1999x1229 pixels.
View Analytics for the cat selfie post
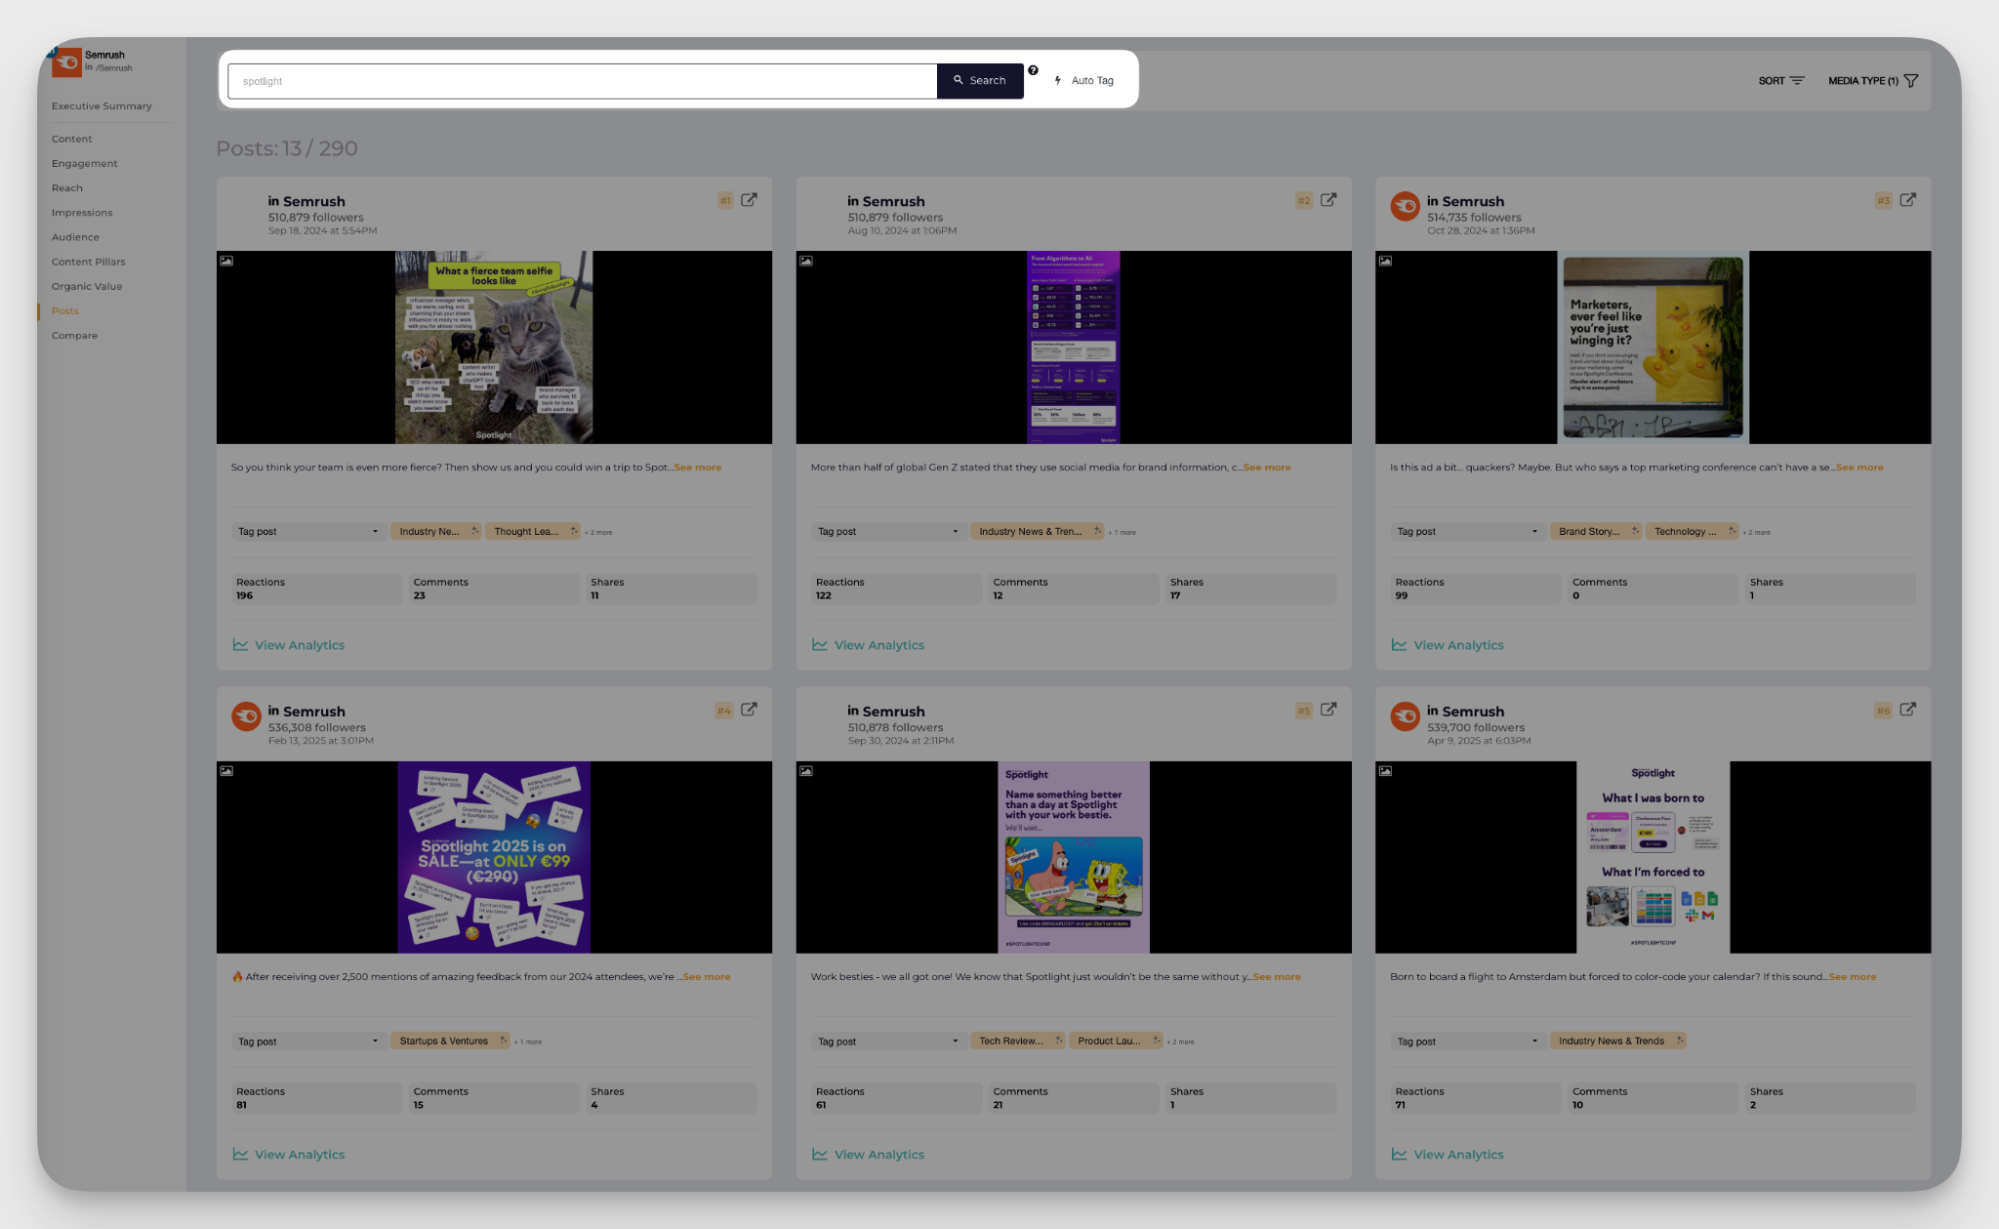(x=289, y=645)
